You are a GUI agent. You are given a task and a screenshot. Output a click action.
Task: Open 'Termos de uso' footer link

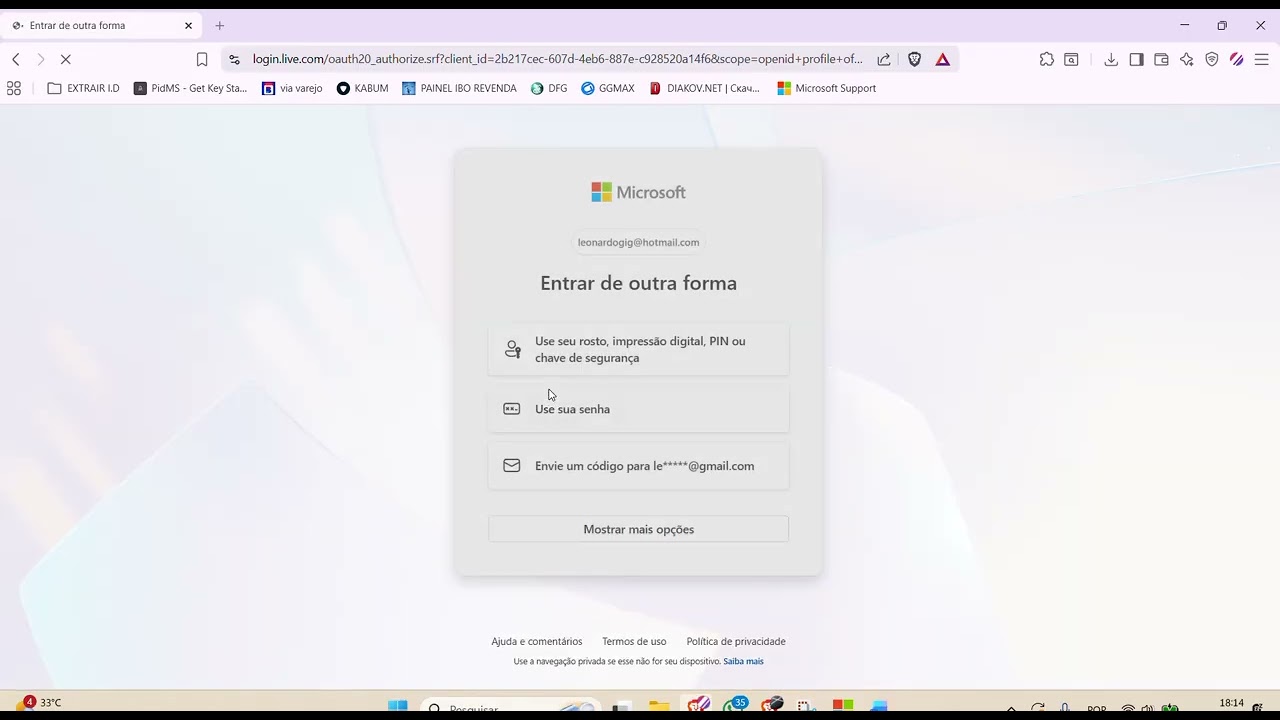[x=634, y=641]
